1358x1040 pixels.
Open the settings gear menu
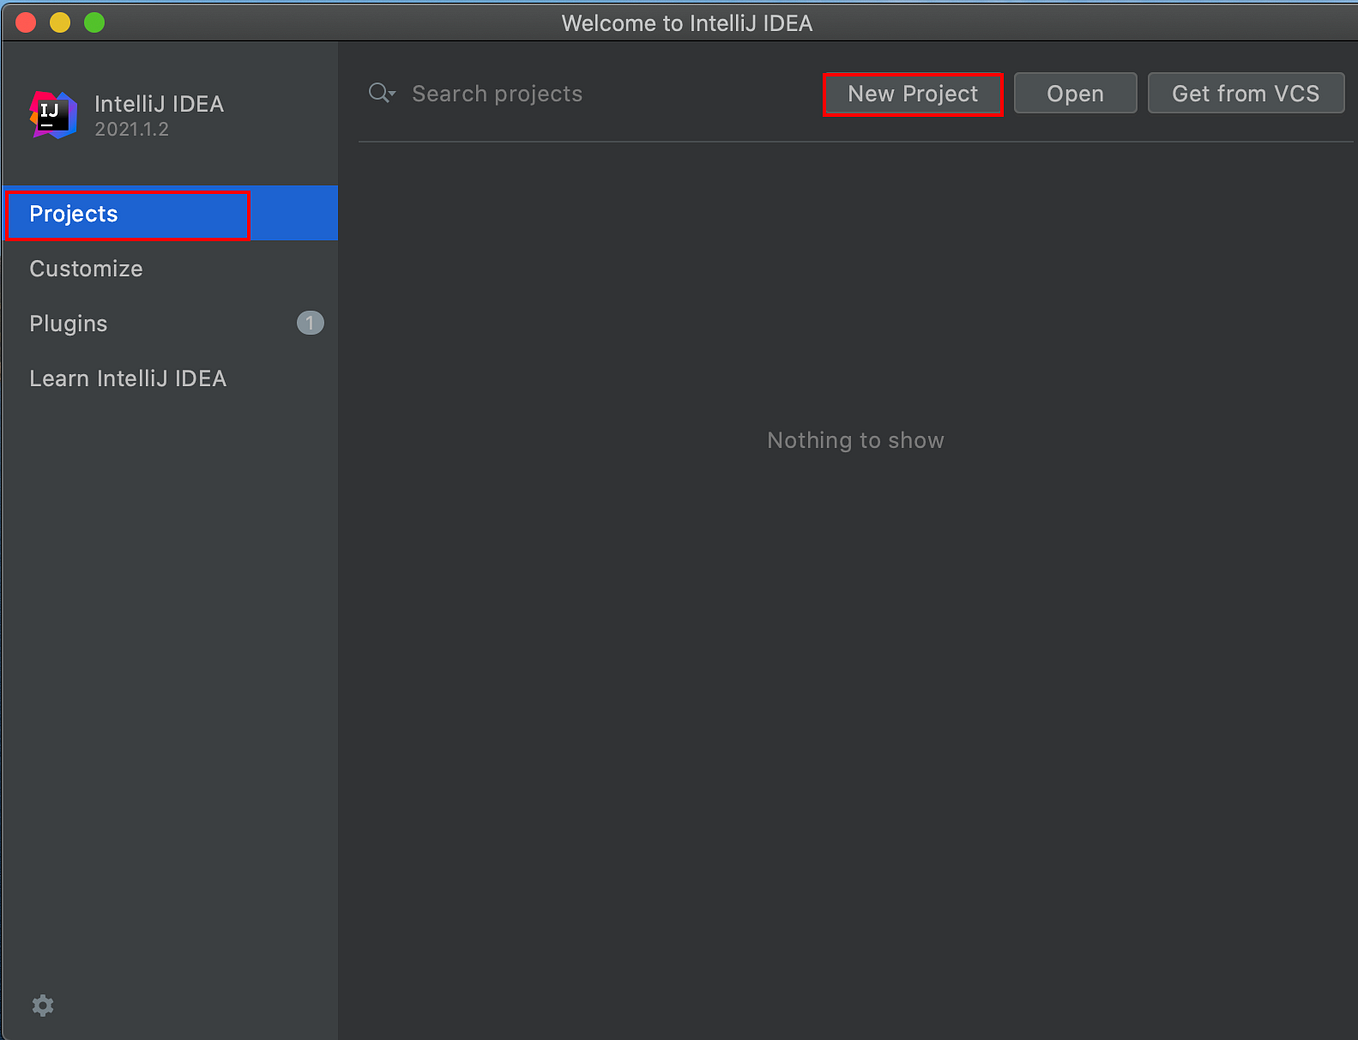tap(42, 1005)
